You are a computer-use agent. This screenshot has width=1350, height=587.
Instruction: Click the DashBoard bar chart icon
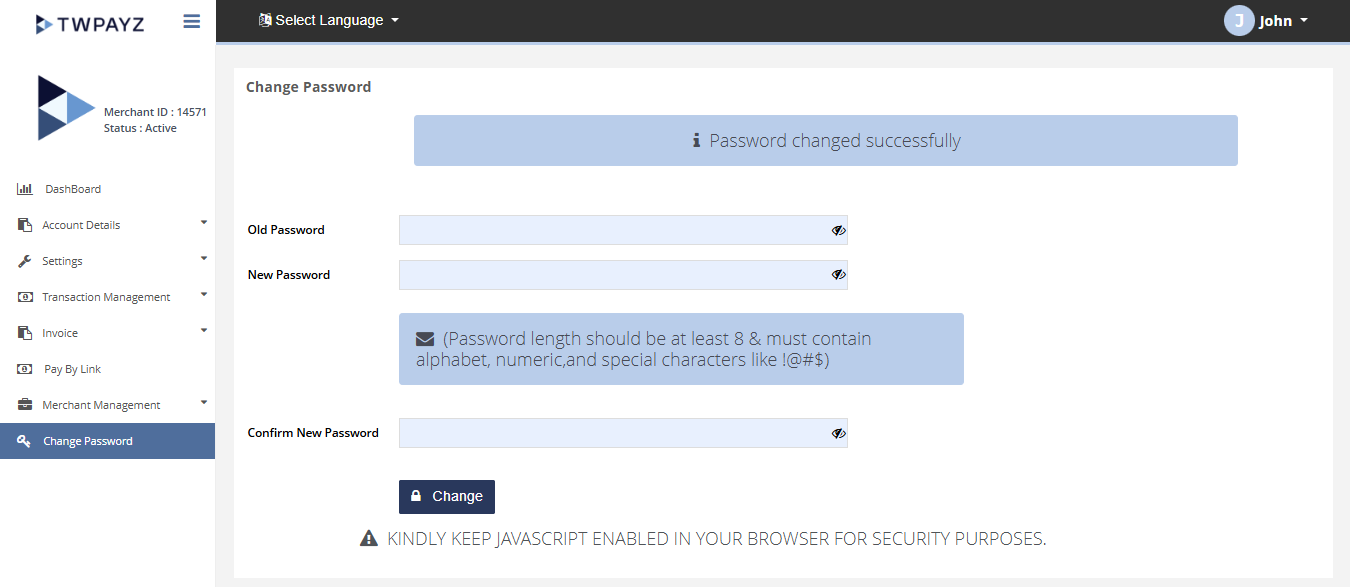(x=25, y=189)
